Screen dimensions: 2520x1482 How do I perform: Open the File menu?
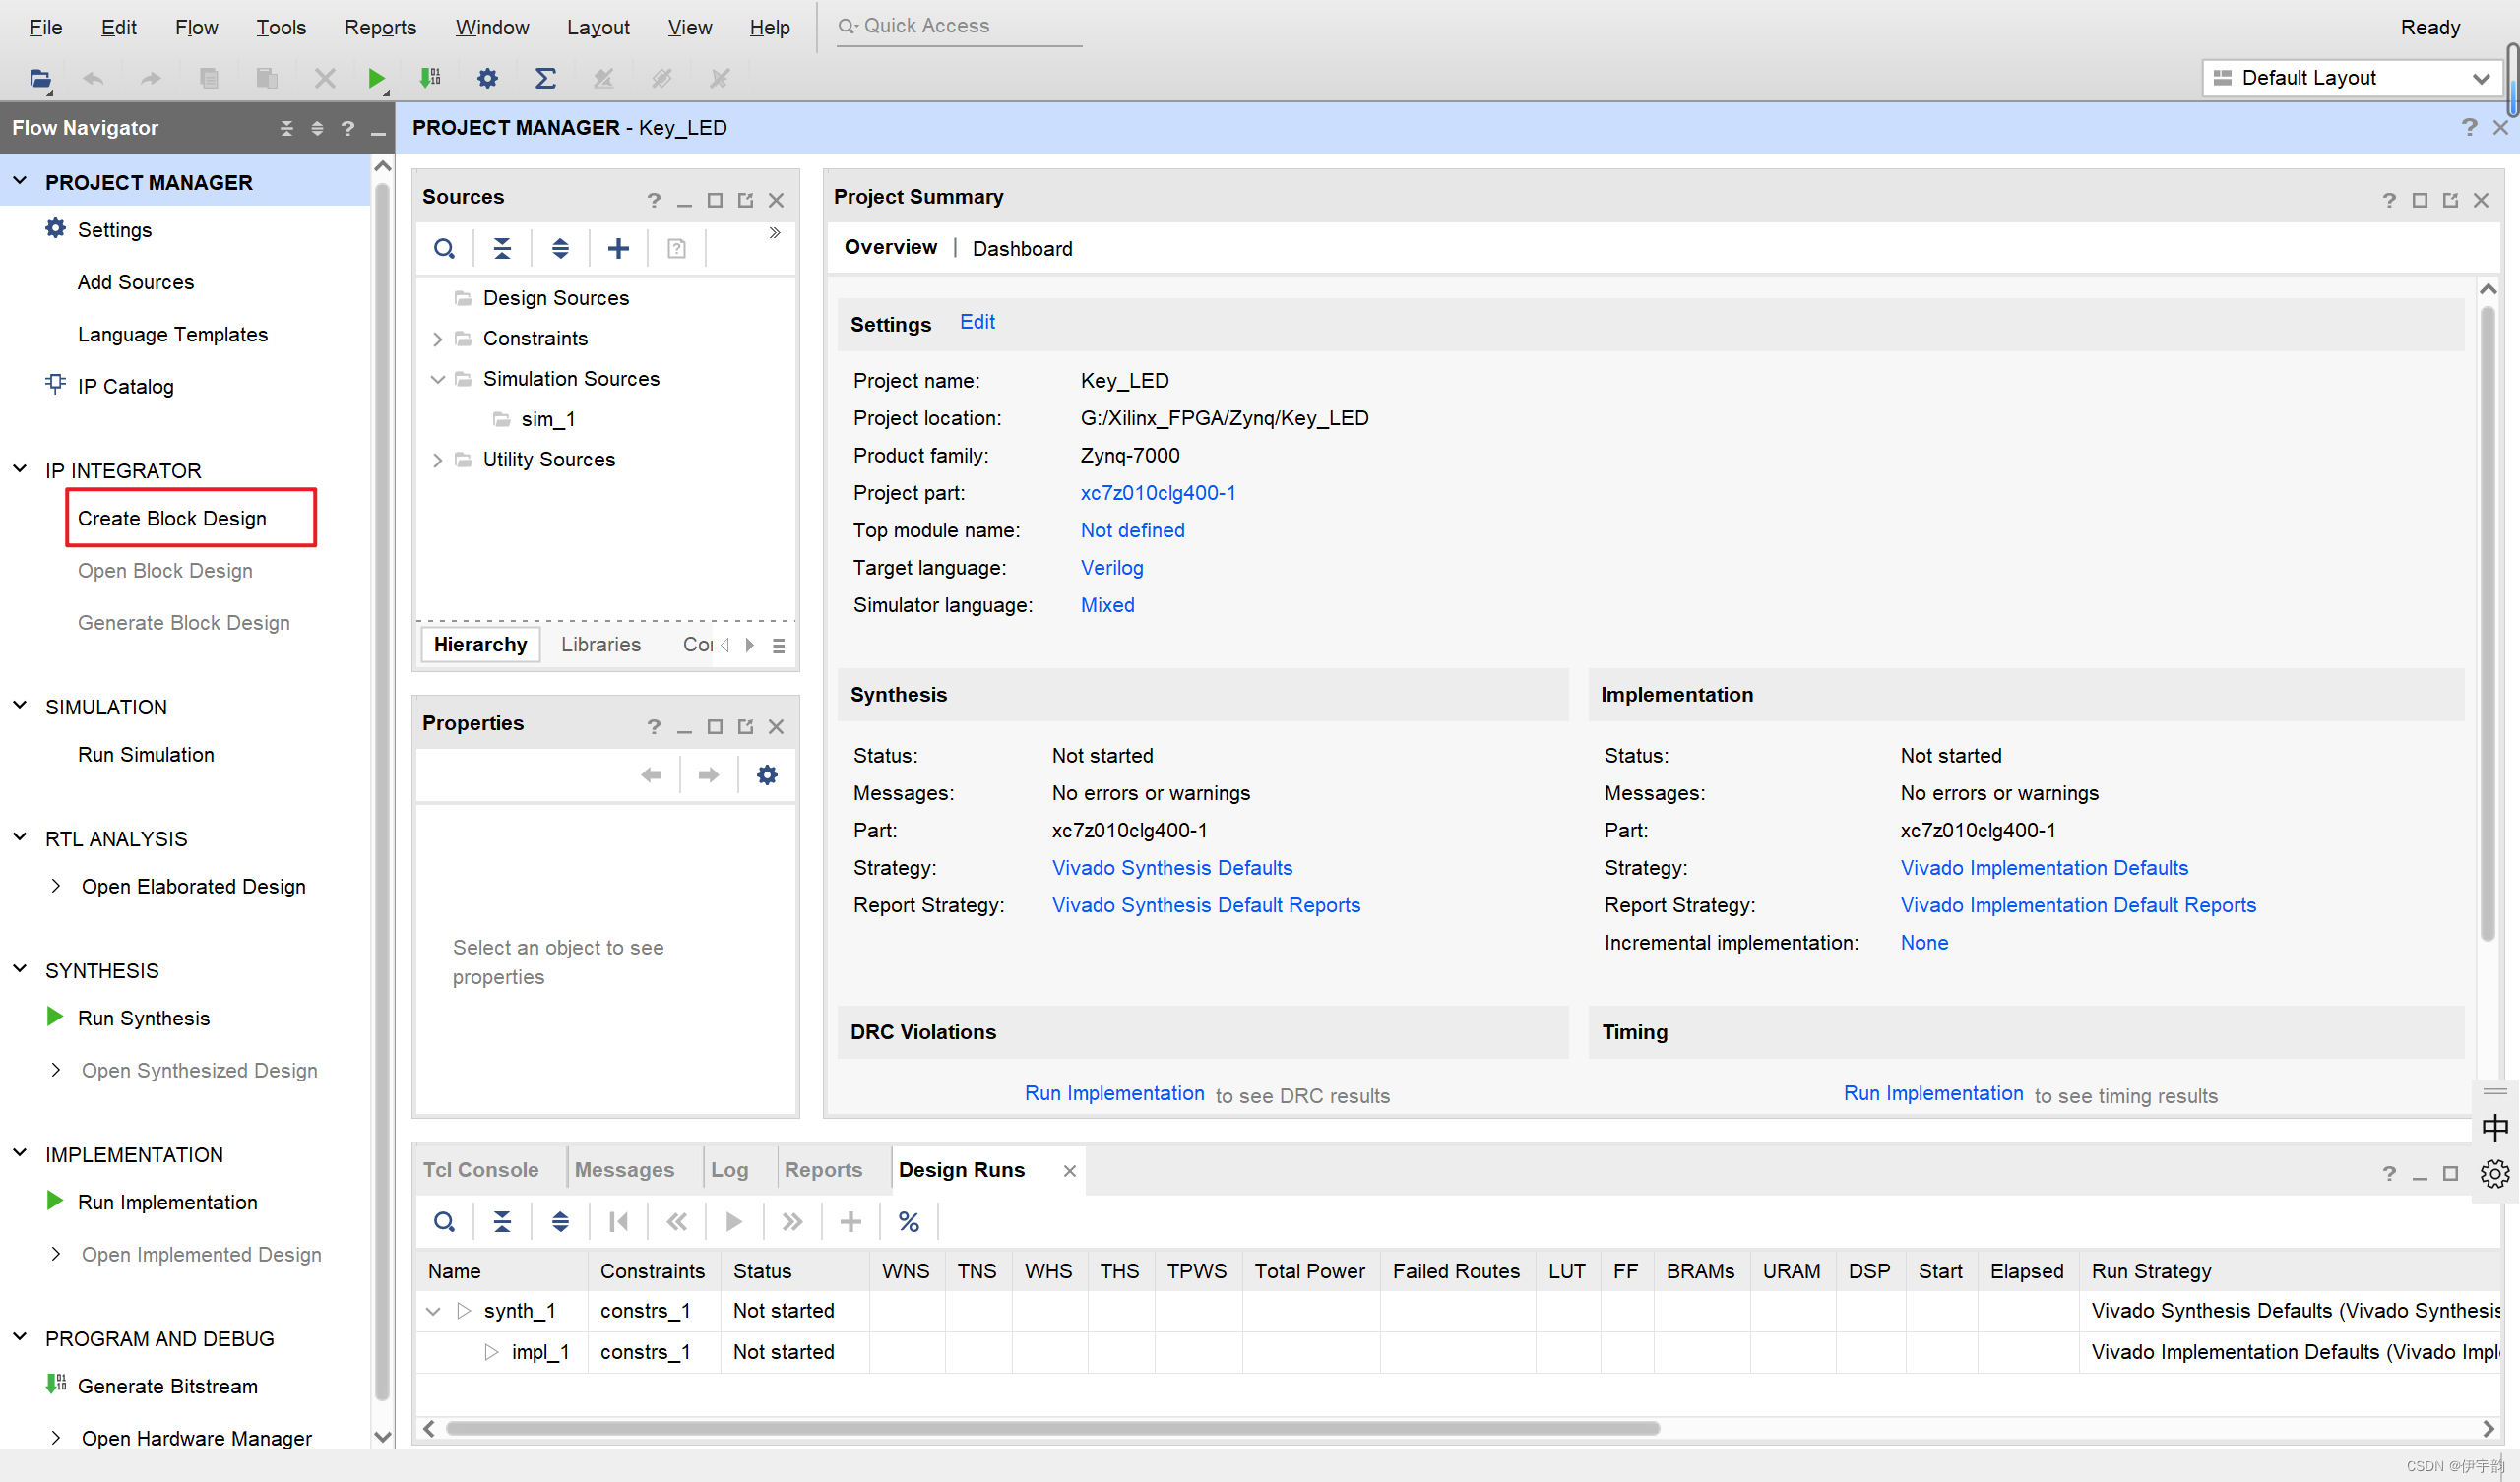(x=46, y=27)
